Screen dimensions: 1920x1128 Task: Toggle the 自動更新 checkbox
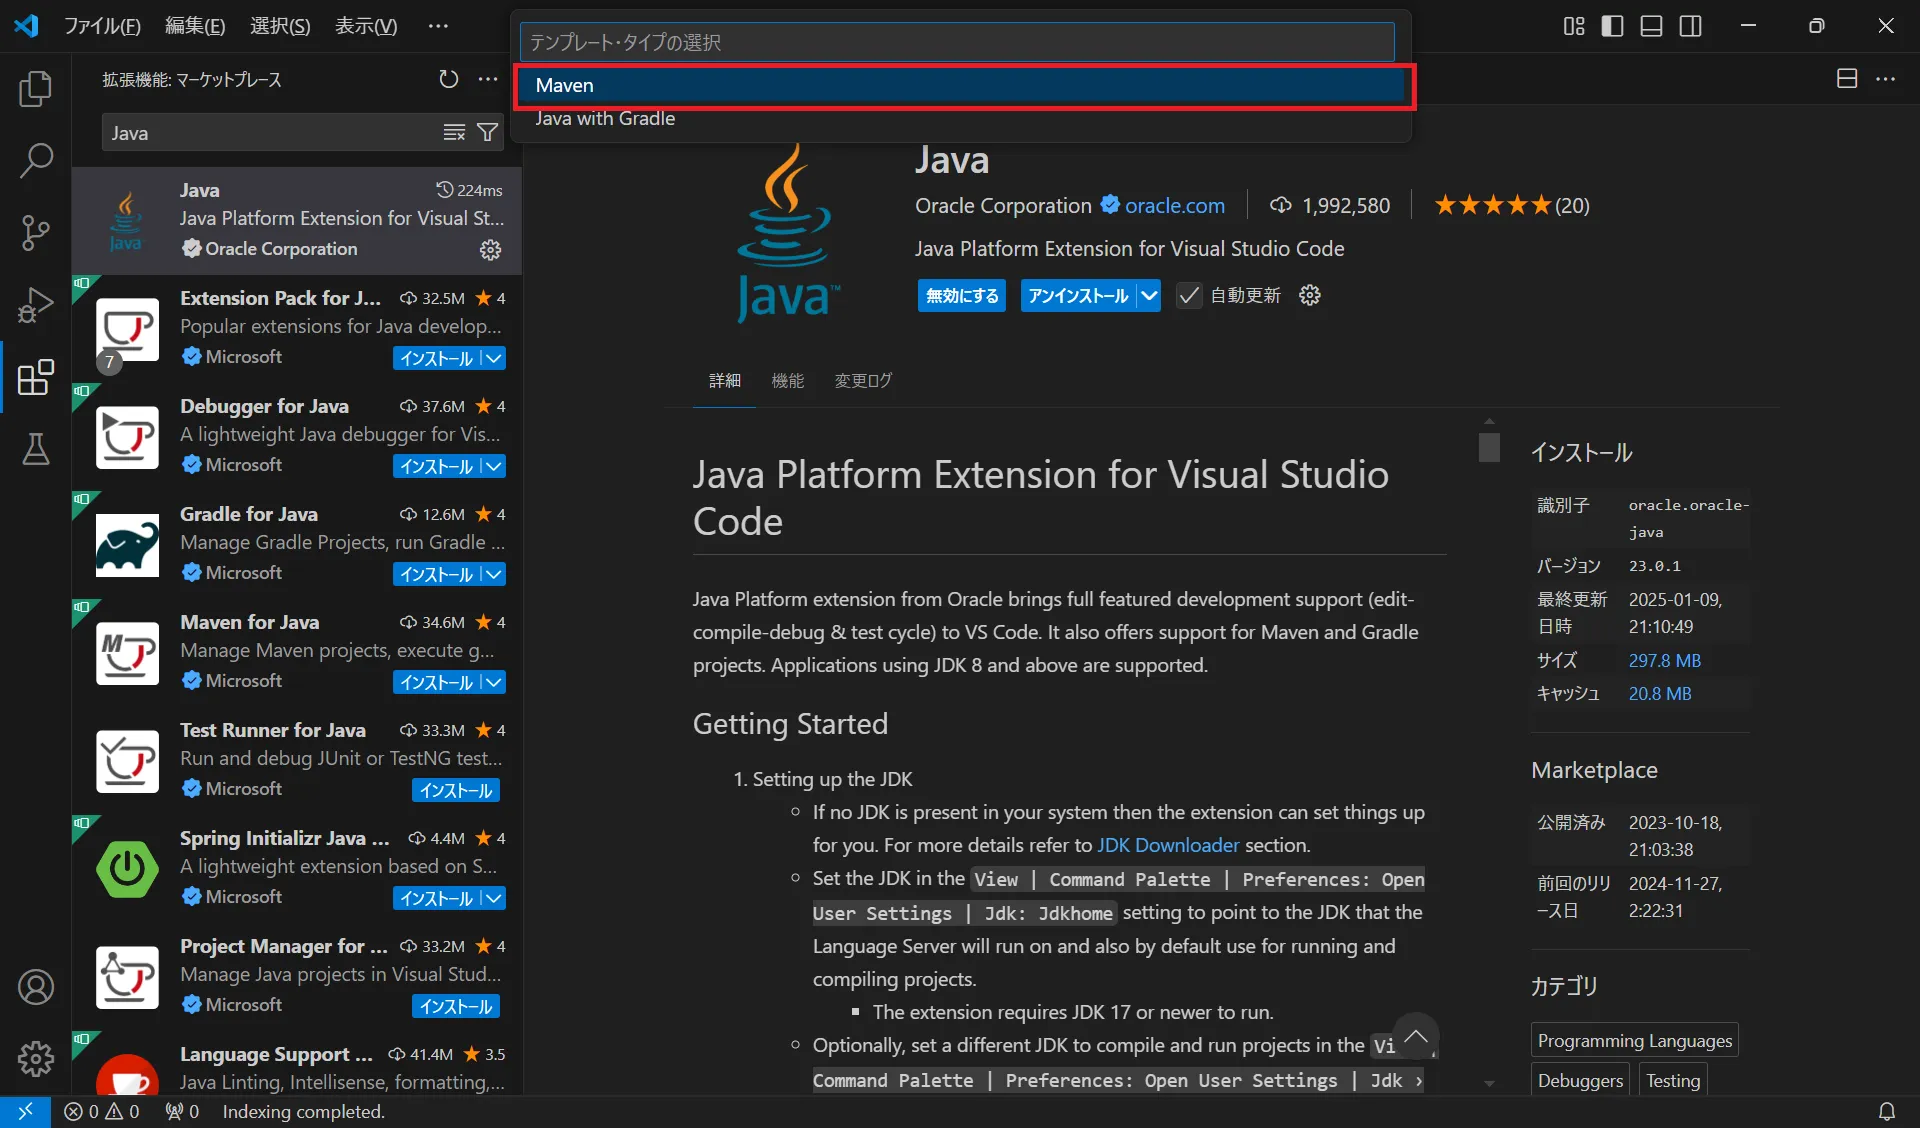tap(1188, 296)
